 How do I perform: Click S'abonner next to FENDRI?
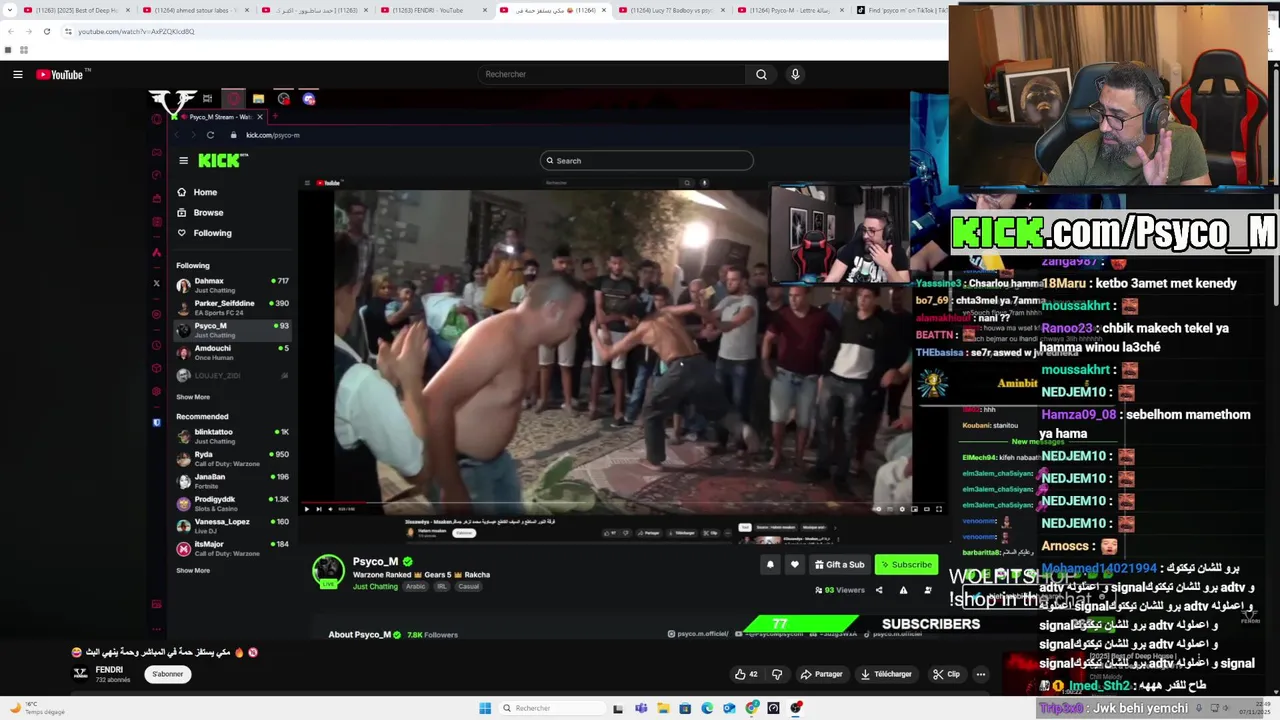click(167, 674)
